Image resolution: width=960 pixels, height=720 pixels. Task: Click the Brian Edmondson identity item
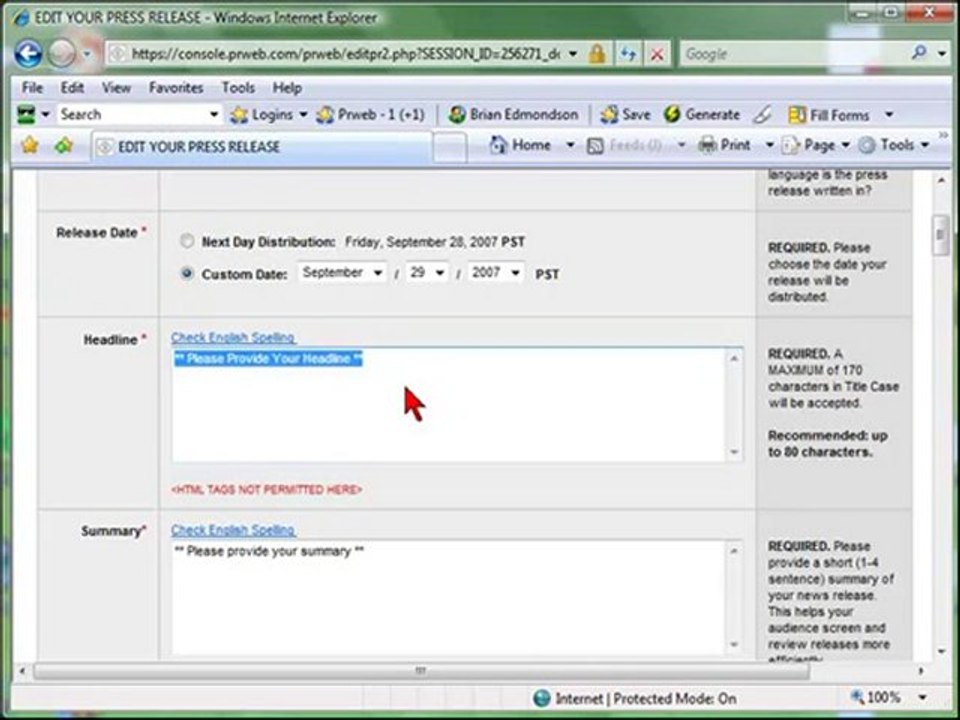(x=513, y=114)
